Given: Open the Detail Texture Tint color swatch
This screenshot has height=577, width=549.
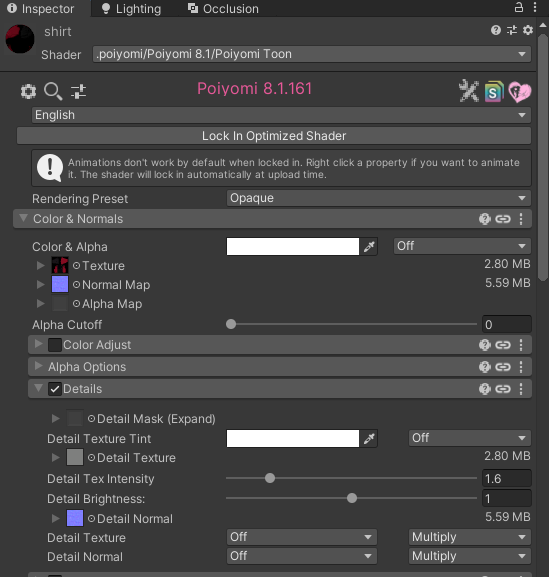Looking at the screenshot, I should [293, 439].
